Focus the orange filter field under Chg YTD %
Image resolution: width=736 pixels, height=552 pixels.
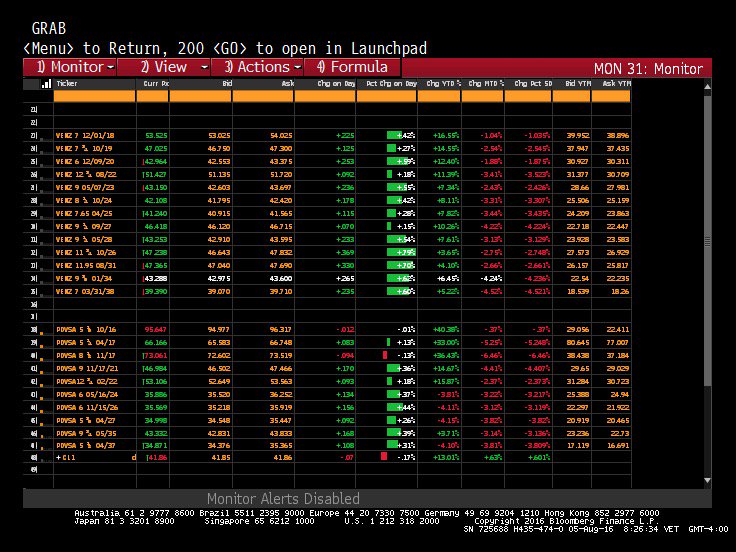coord(439,96)
